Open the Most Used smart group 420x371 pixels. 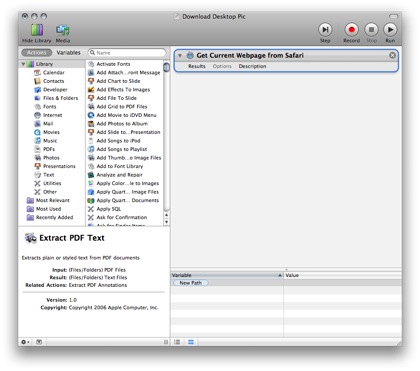[48, 209]
